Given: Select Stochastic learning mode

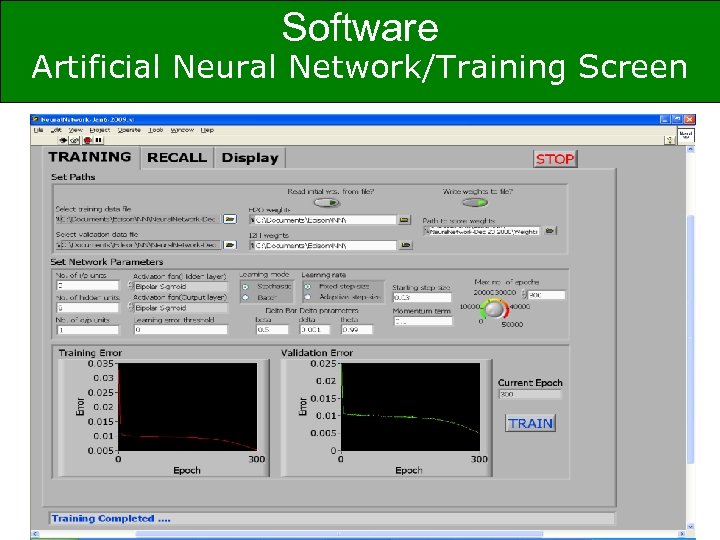Looking at the screenshot, I should click(x=245, y=287).
